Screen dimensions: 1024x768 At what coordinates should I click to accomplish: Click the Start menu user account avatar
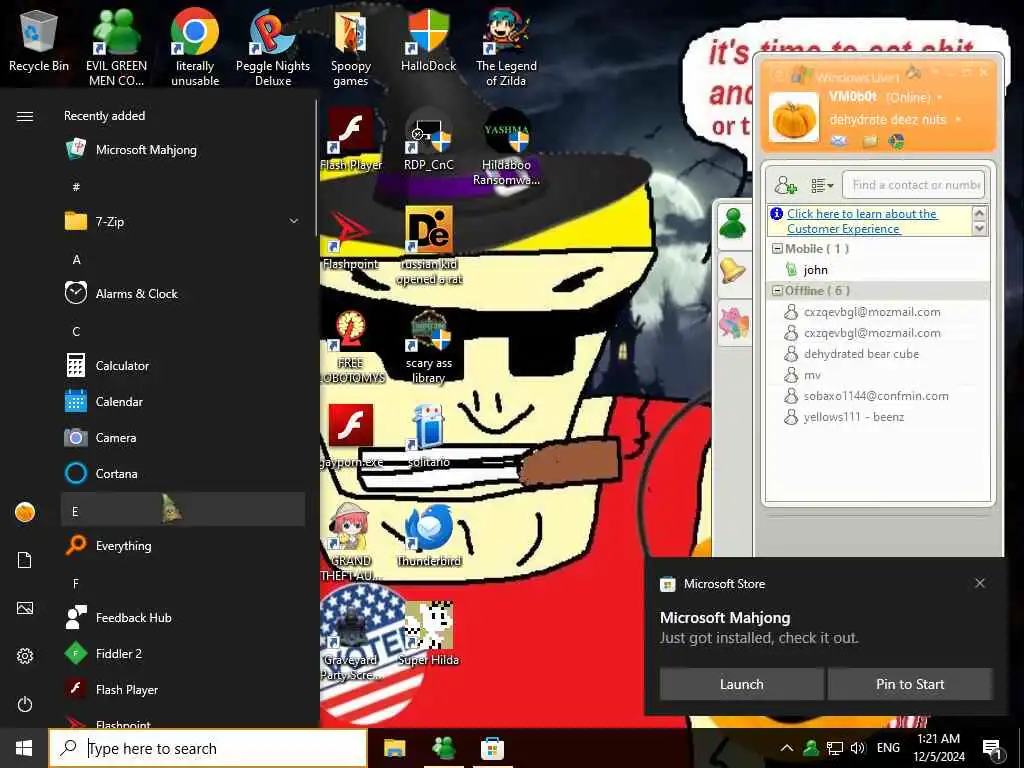[x=25, y=512]
